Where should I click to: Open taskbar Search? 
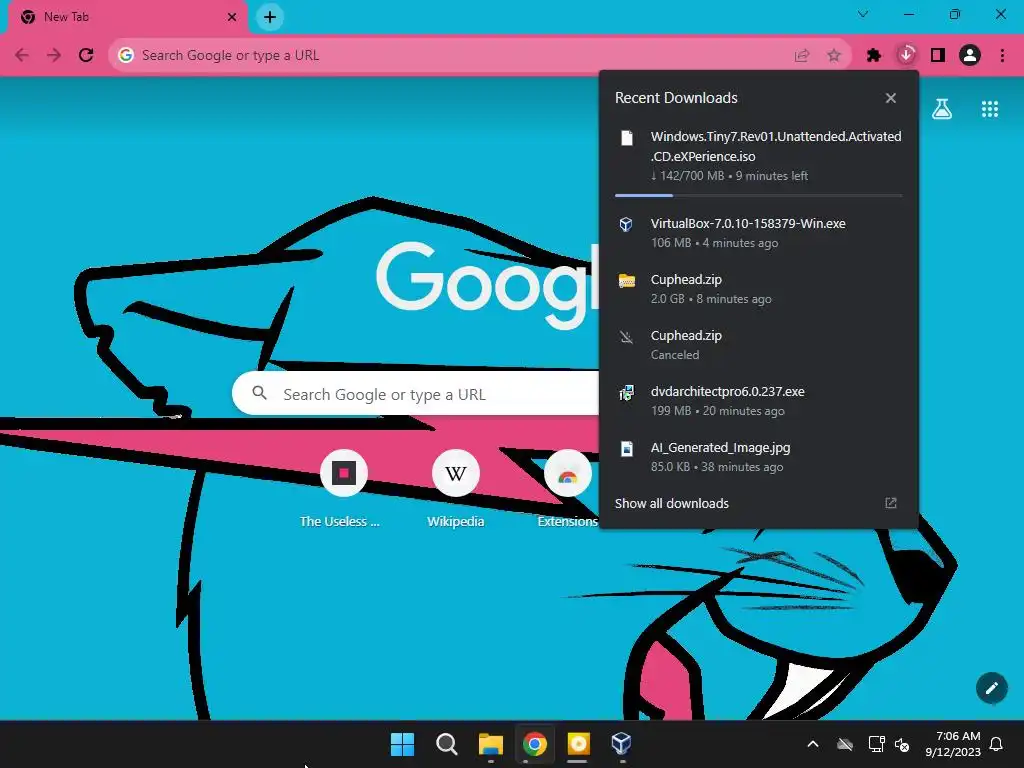click(447, 744)
